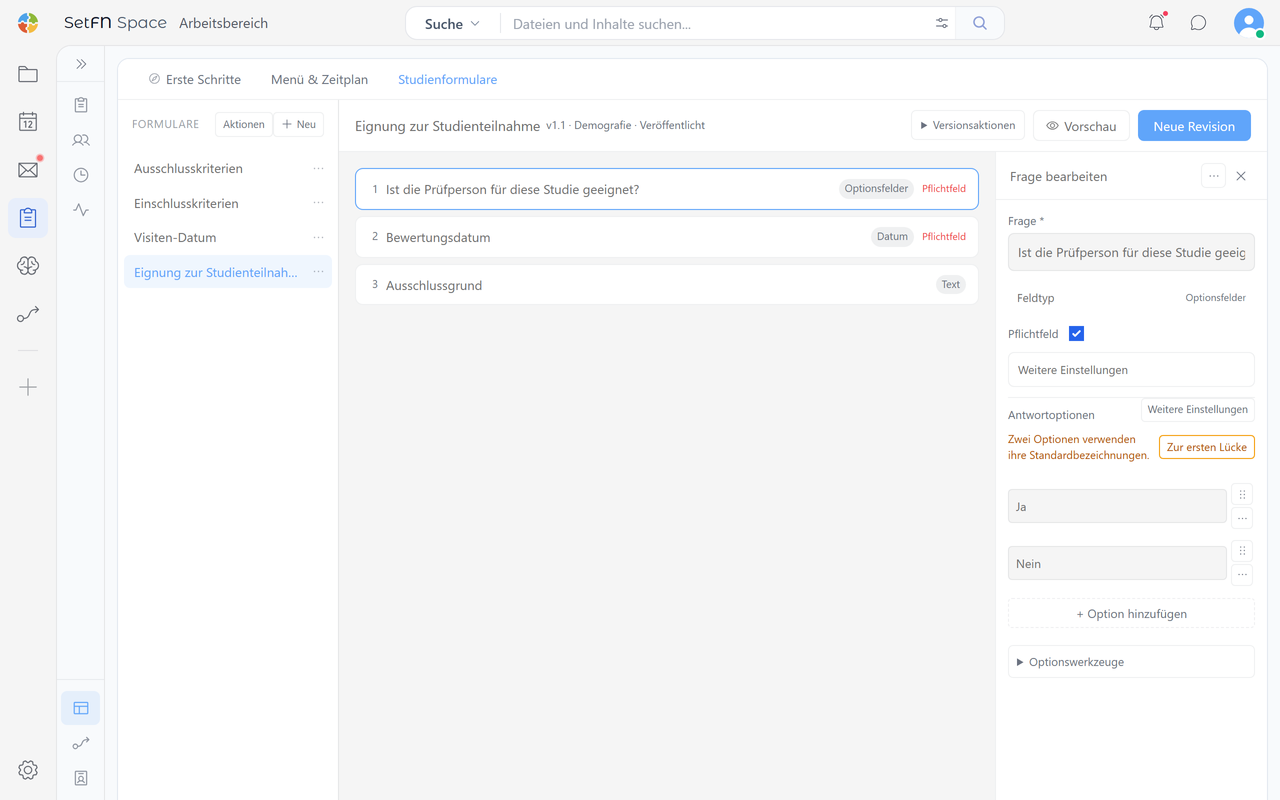Open the mail icon with red dot
1280x800 pixels.
tap(28, 170)
